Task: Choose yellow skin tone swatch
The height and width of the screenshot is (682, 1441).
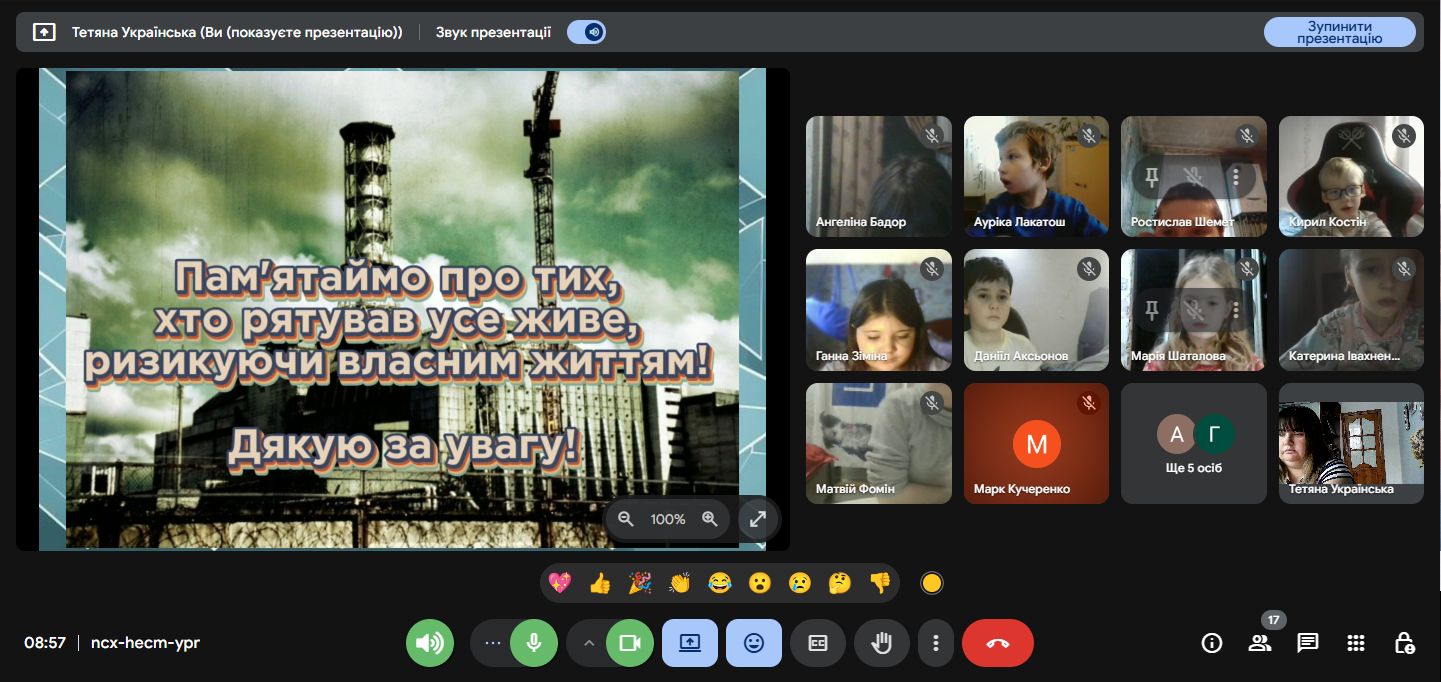Action: point(932,583)
